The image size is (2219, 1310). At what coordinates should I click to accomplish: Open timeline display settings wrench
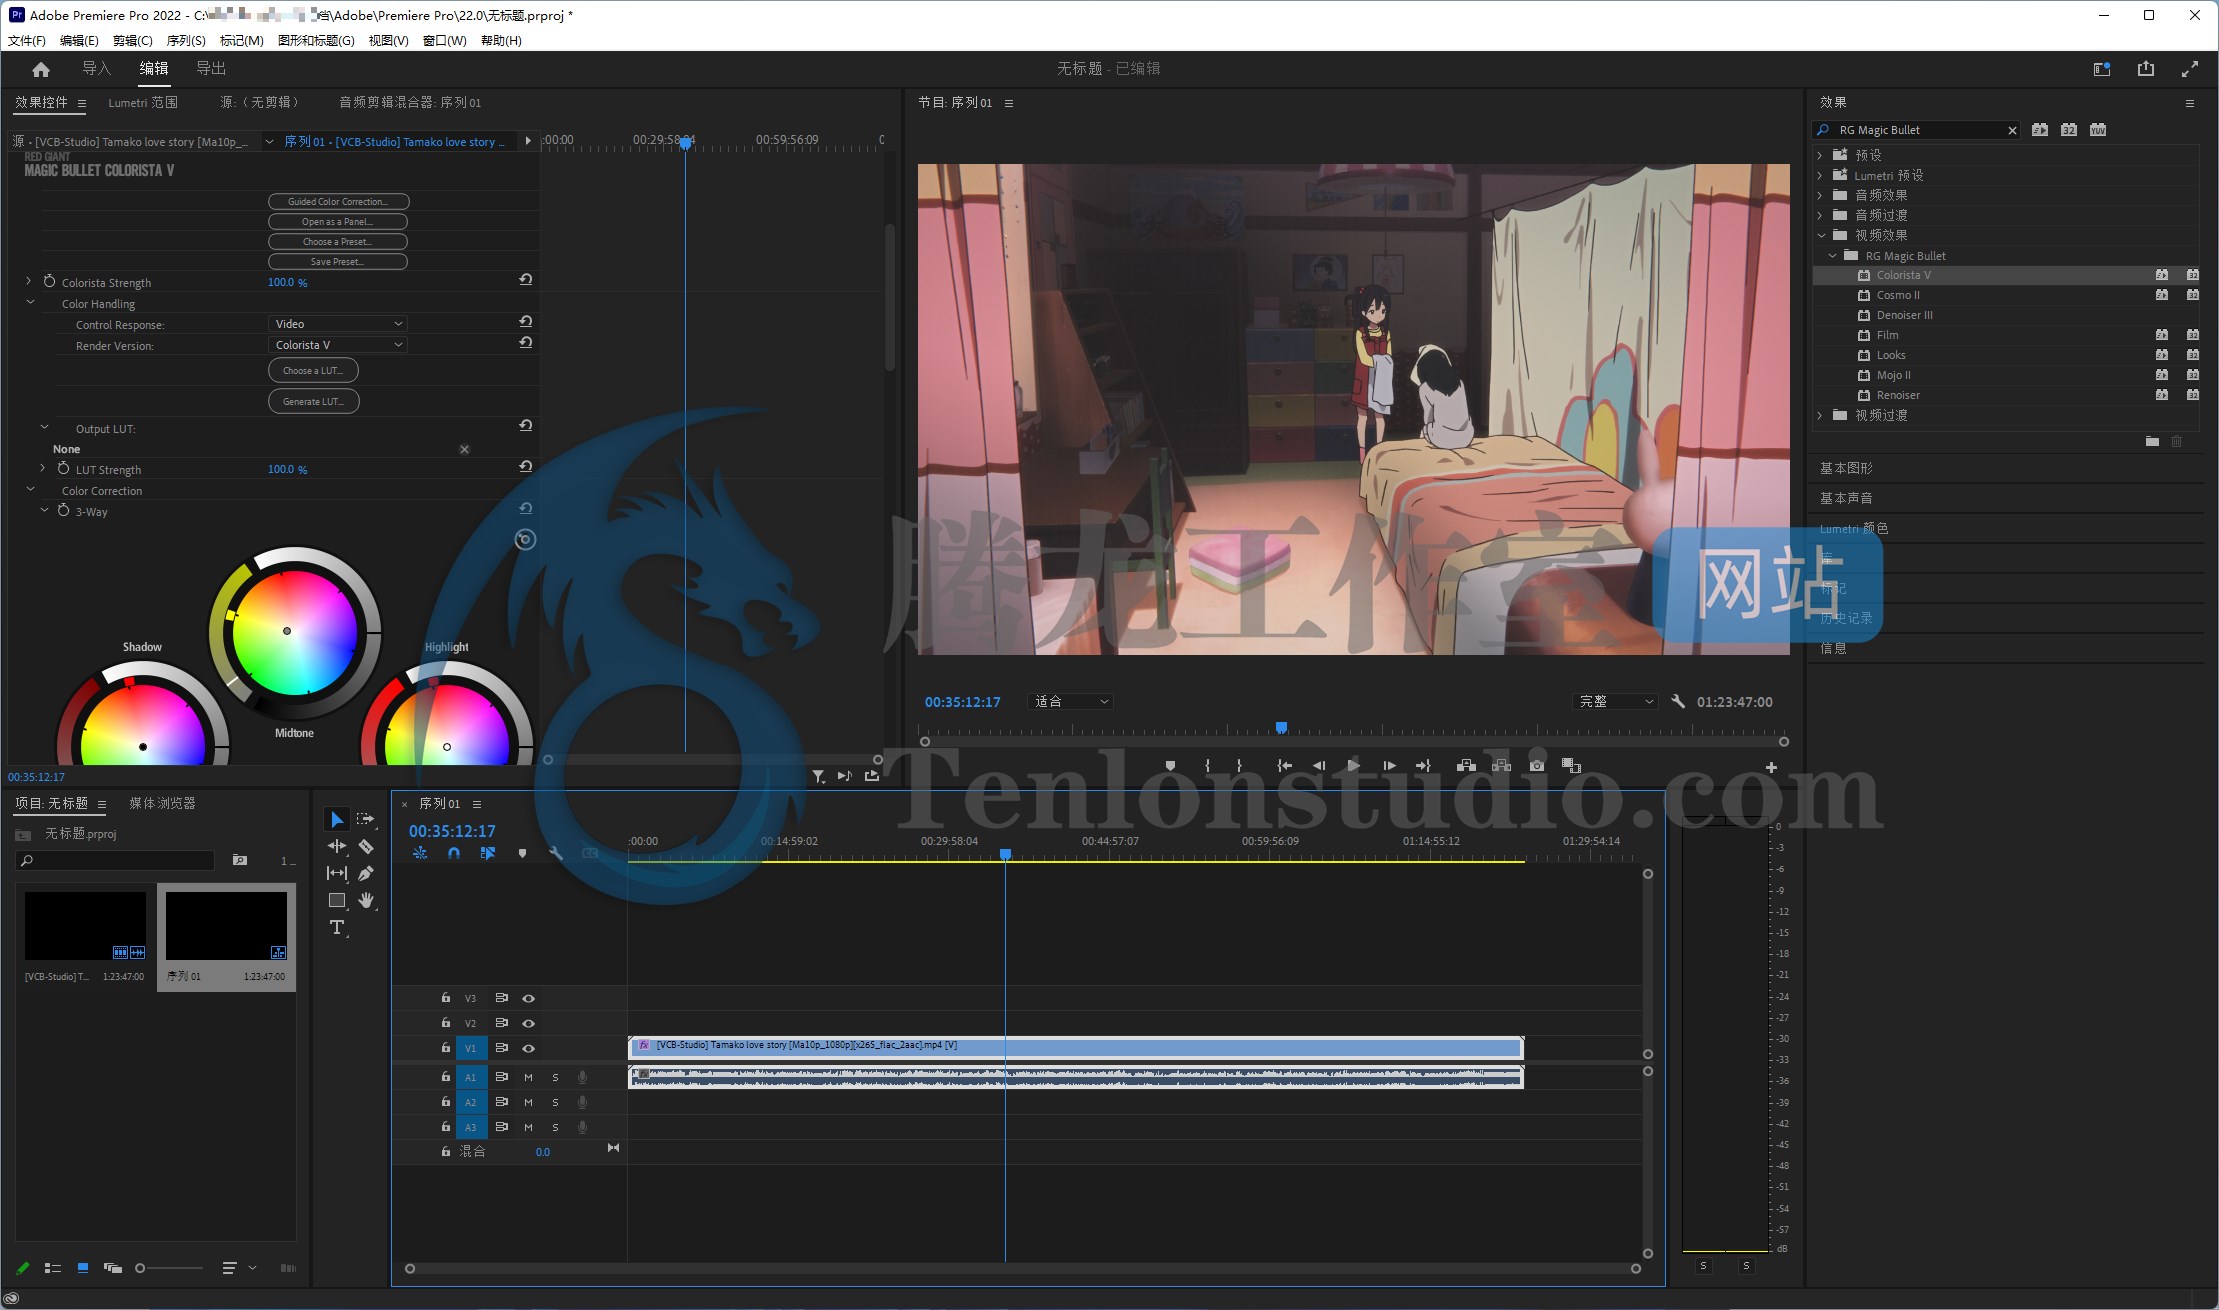(x=556, y=853)
